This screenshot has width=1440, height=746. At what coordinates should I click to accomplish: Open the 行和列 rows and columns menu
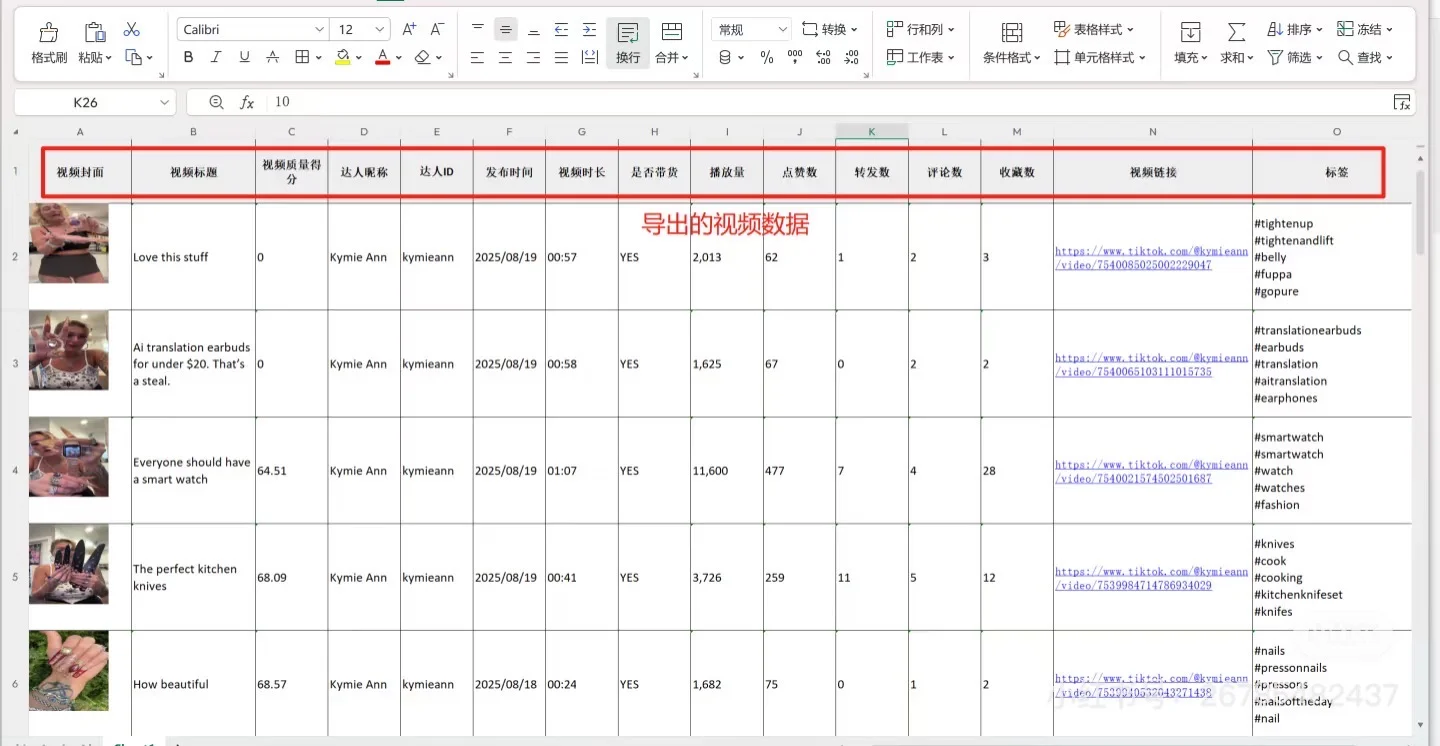(x=921, y=30)
